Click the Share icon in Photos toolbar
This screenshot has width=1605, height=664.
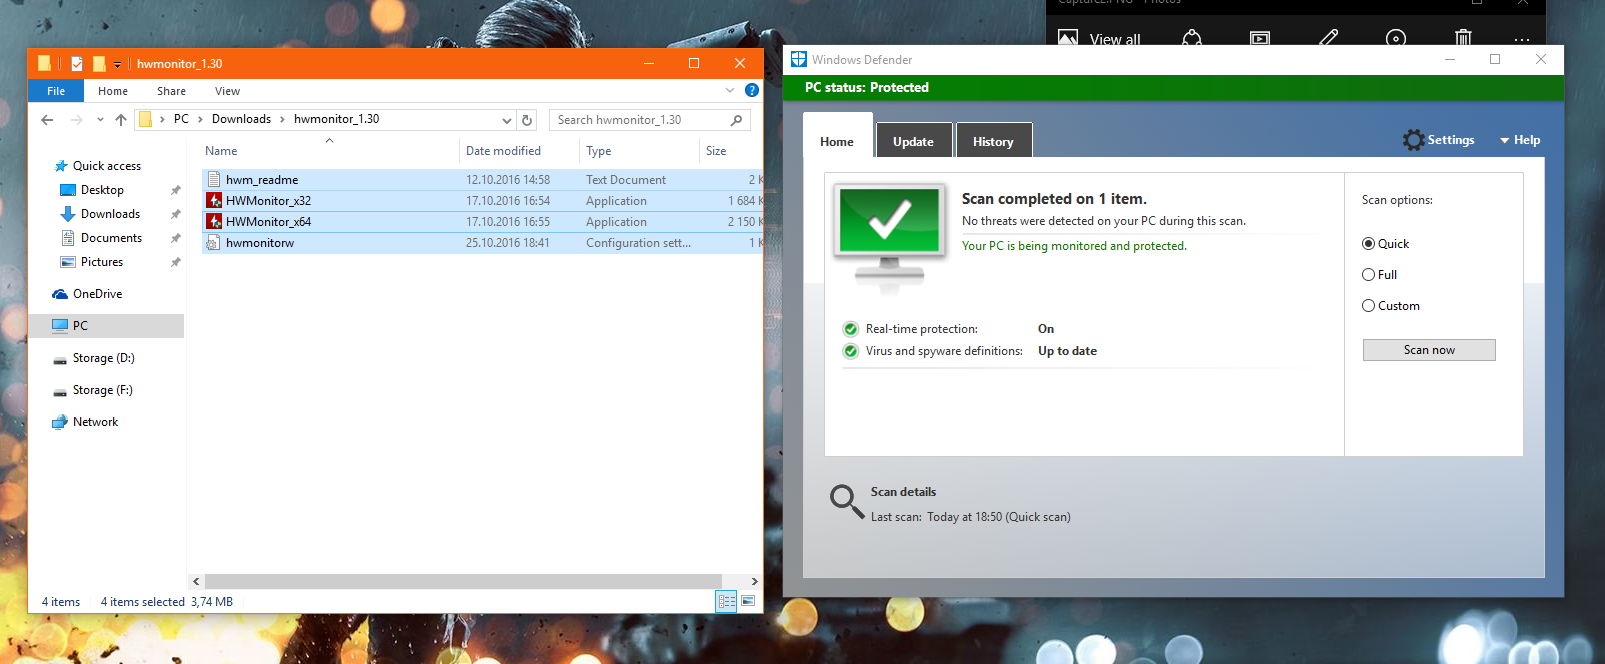pyautogui.click(x=1192, y=38)
